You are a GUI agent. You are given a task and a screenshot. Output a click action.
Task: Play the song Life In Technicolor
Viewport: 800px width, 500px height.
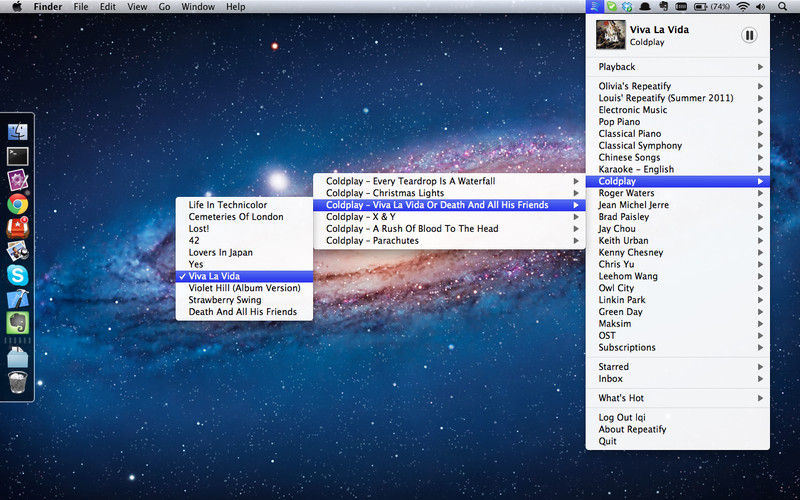click(244, 205)
